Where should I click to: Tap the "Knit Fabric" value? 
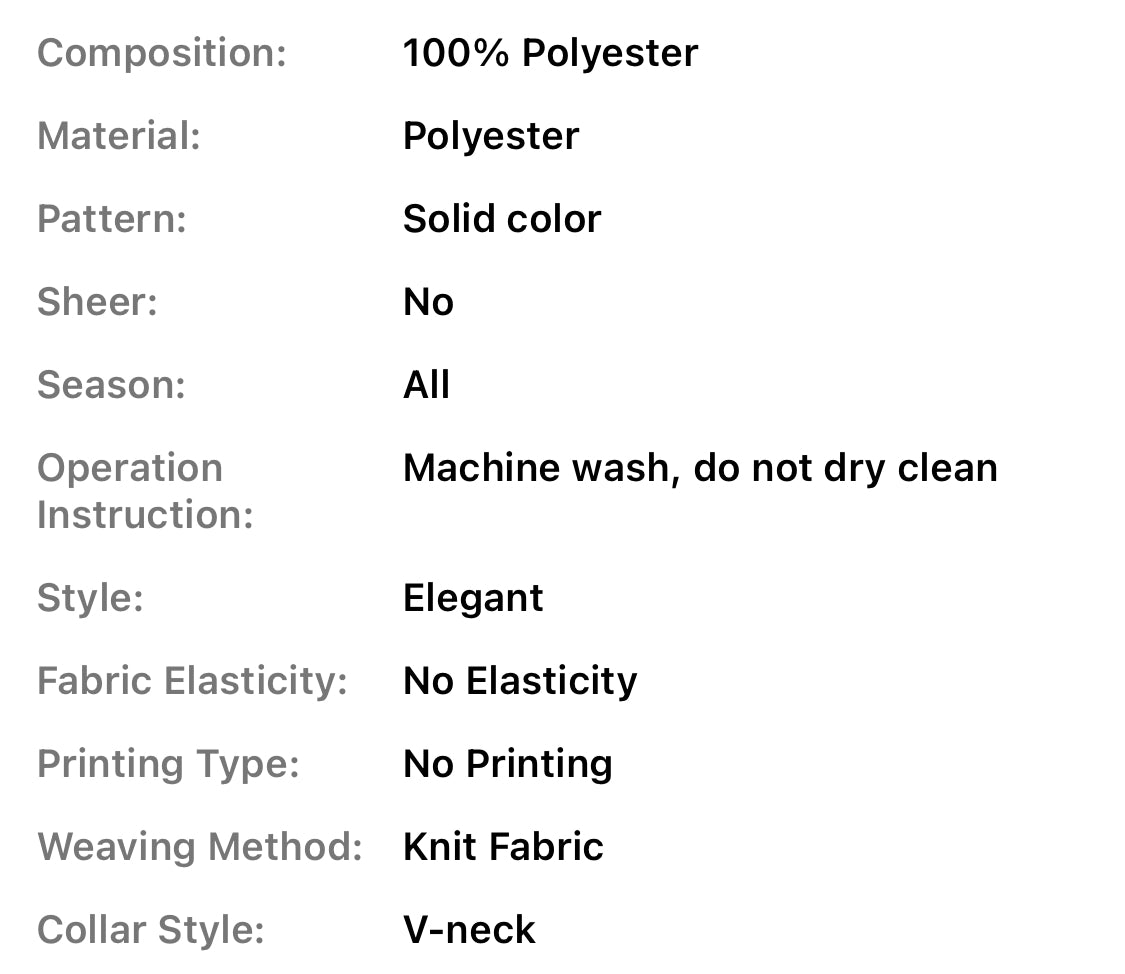[x=503, y=847]
